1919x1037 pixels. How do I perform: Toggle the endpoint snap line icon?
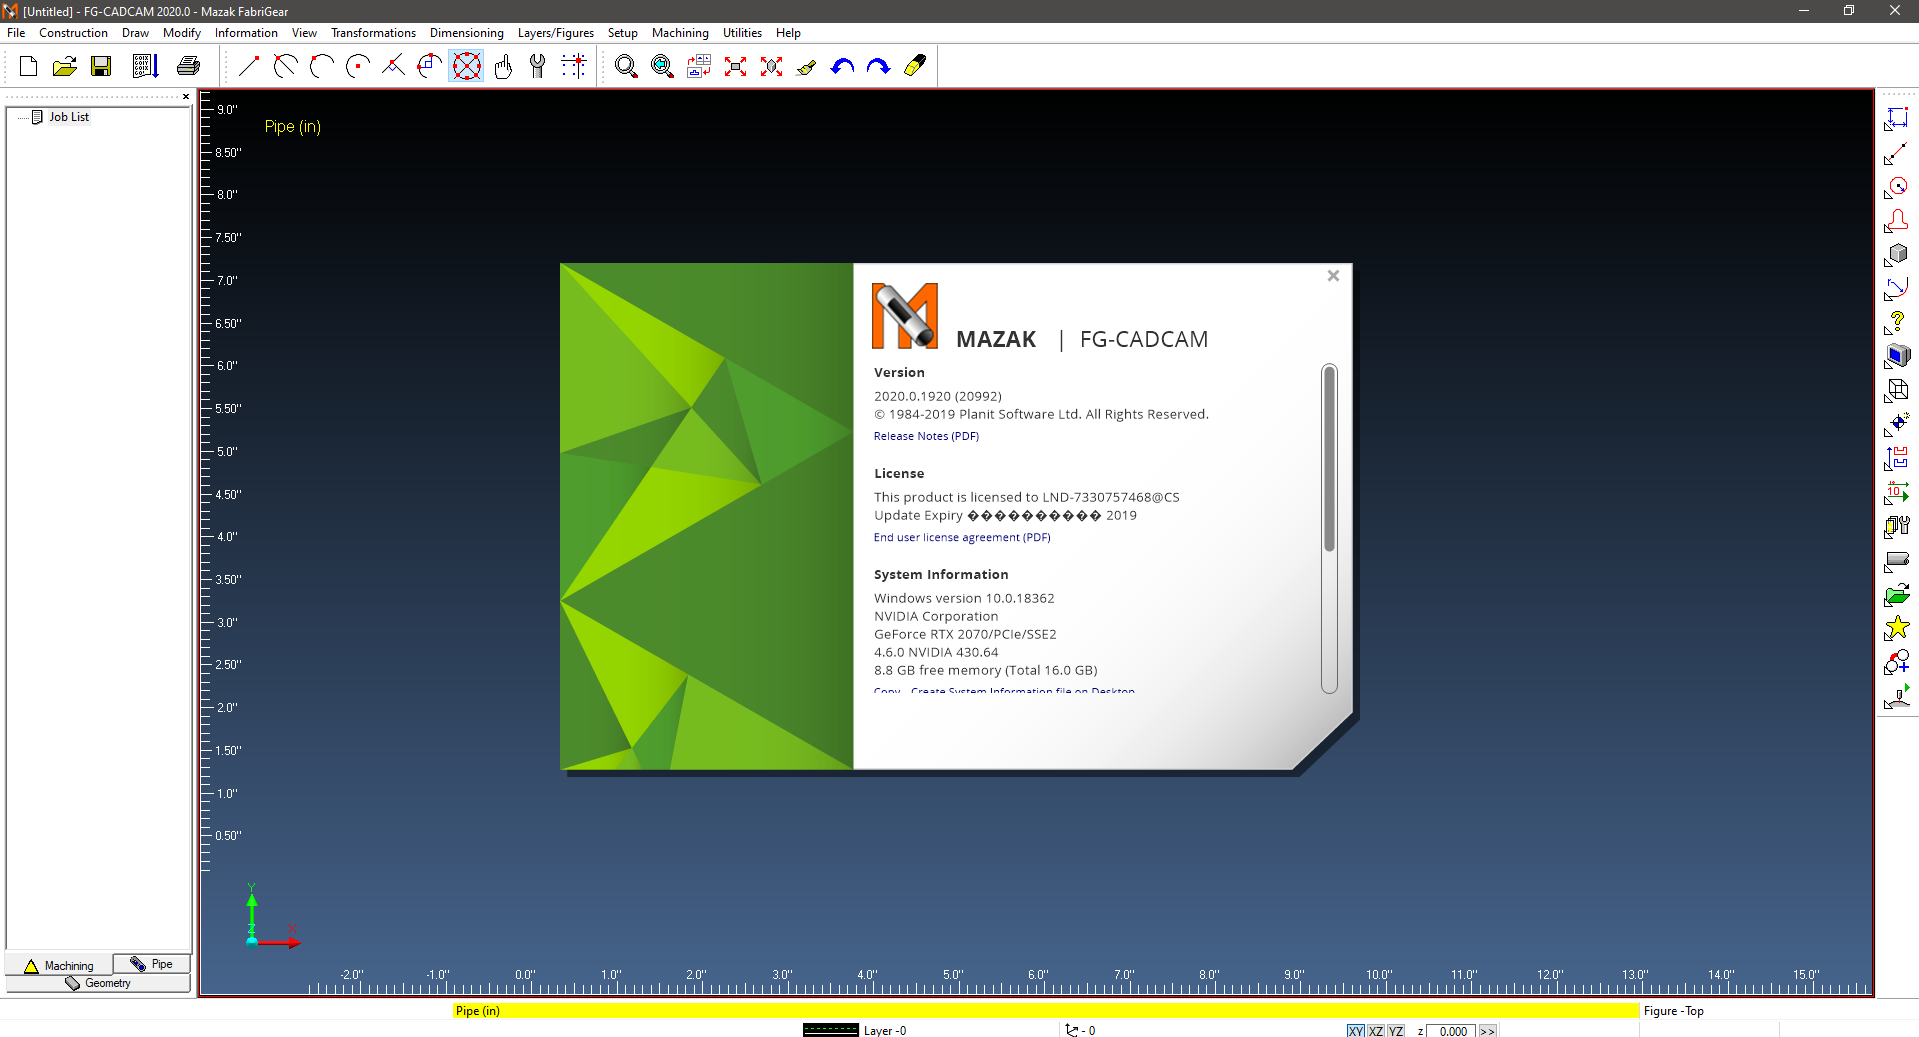pos(249,66)
